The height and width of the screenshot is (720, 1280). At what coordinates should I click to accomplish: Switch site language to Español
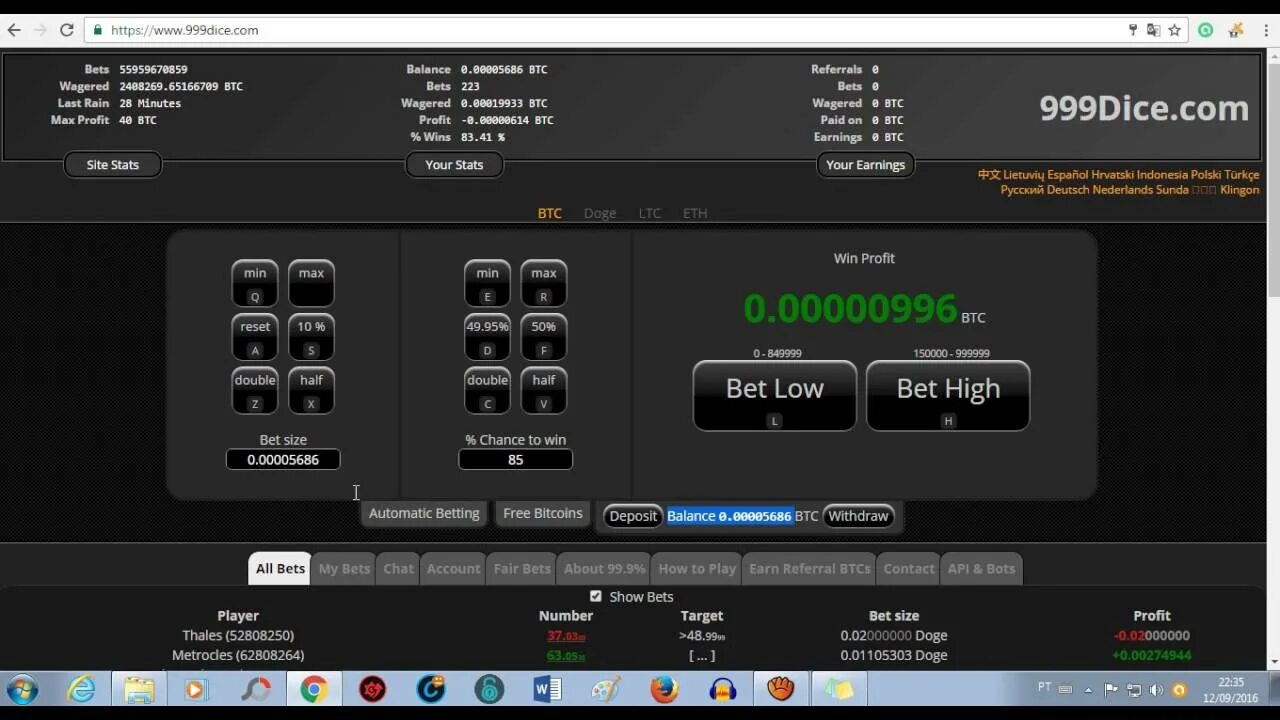1066,175
